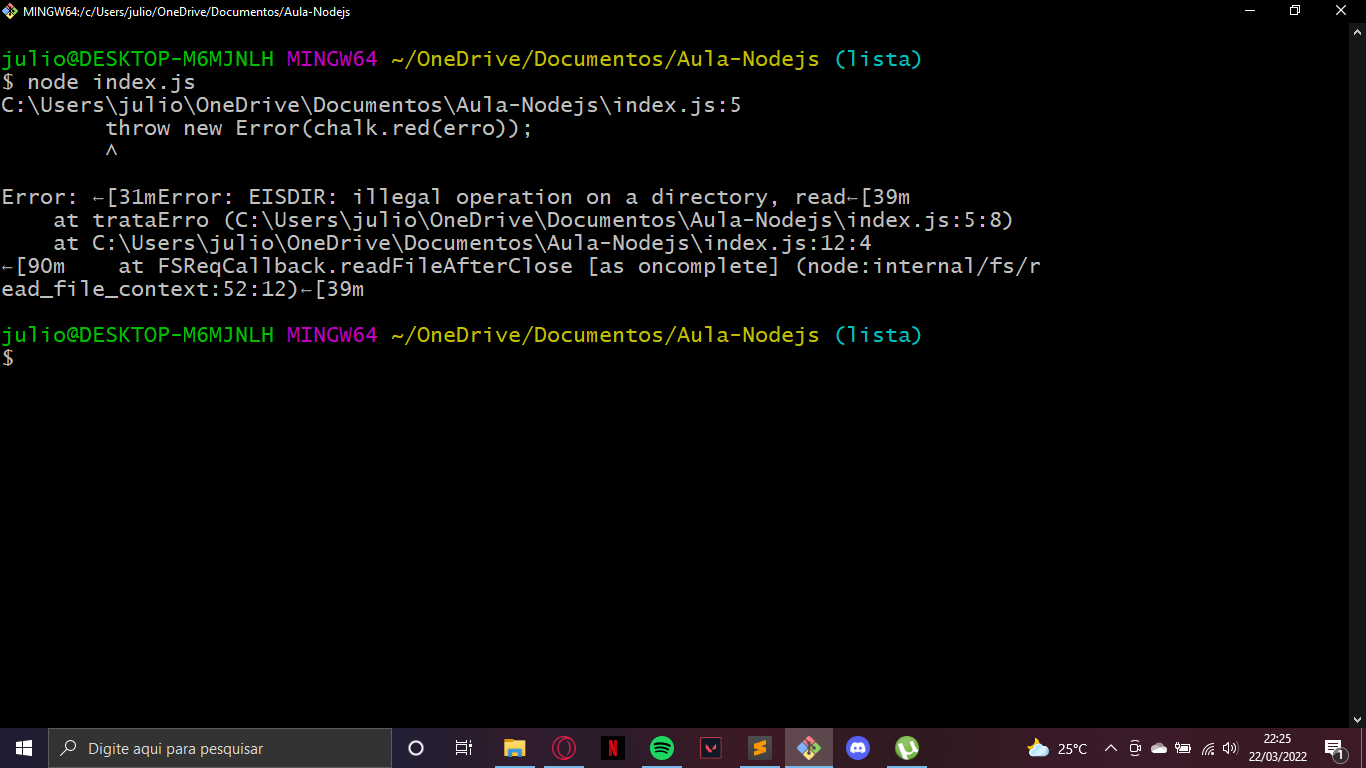1366x768 pixels.
Task: Click the last empty '$' prompt line
Action: (x=8, y=358)
